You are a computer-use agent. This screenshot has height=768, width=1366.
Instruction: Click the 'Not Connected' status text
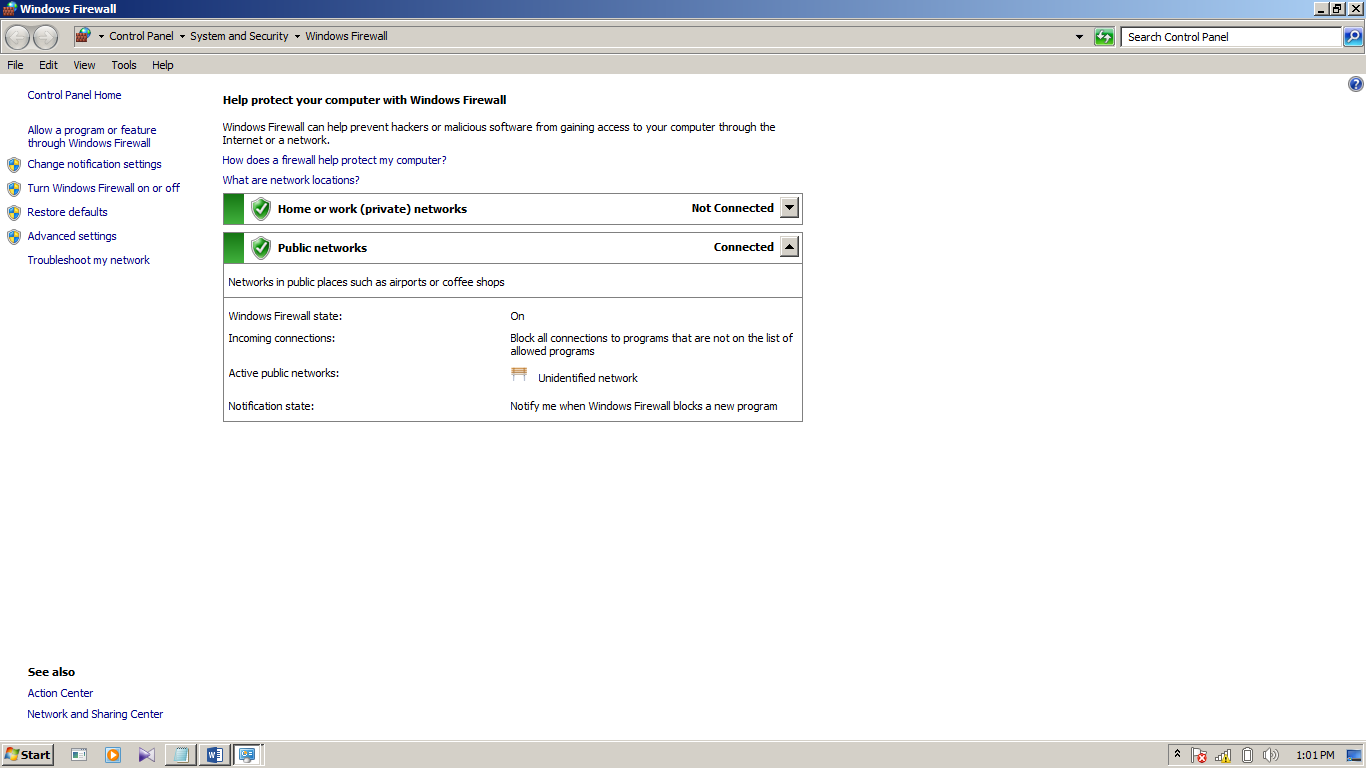pos(733,208)
